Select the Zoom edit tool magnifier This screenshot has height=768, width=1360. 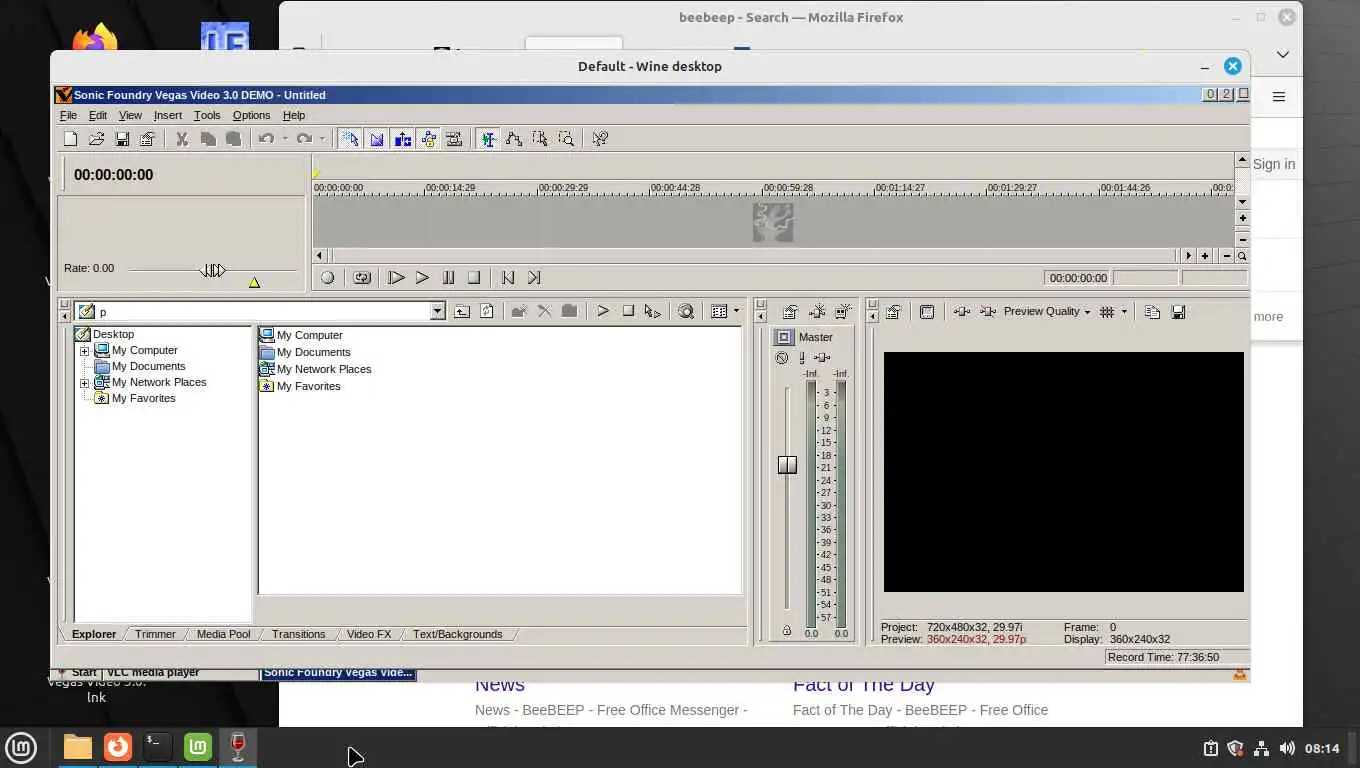click(x=566, y=139)
